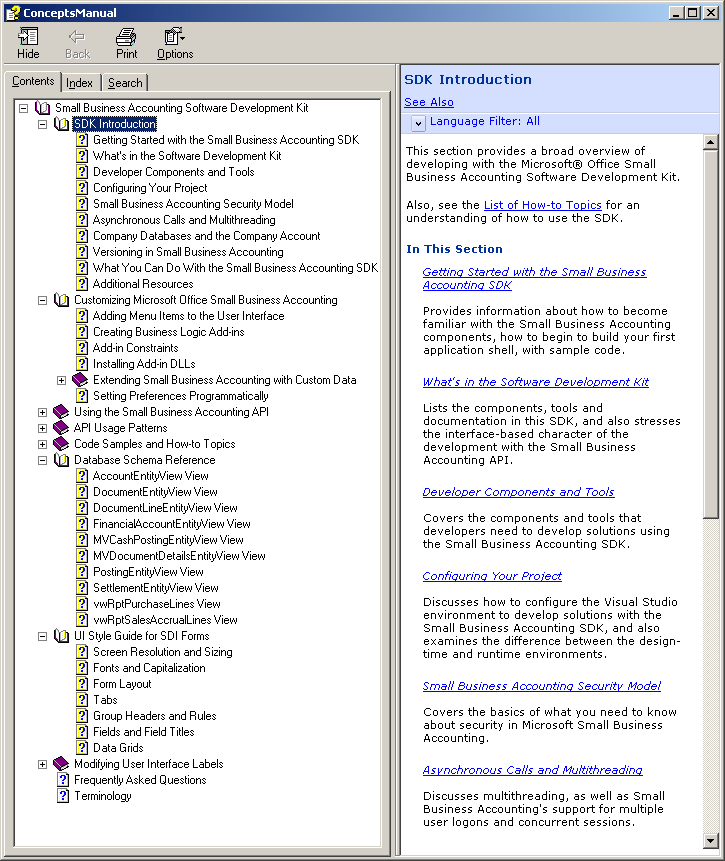Select MVCashPostingEntityView View topic
This screenshot has height=861, width=725.
168,540
